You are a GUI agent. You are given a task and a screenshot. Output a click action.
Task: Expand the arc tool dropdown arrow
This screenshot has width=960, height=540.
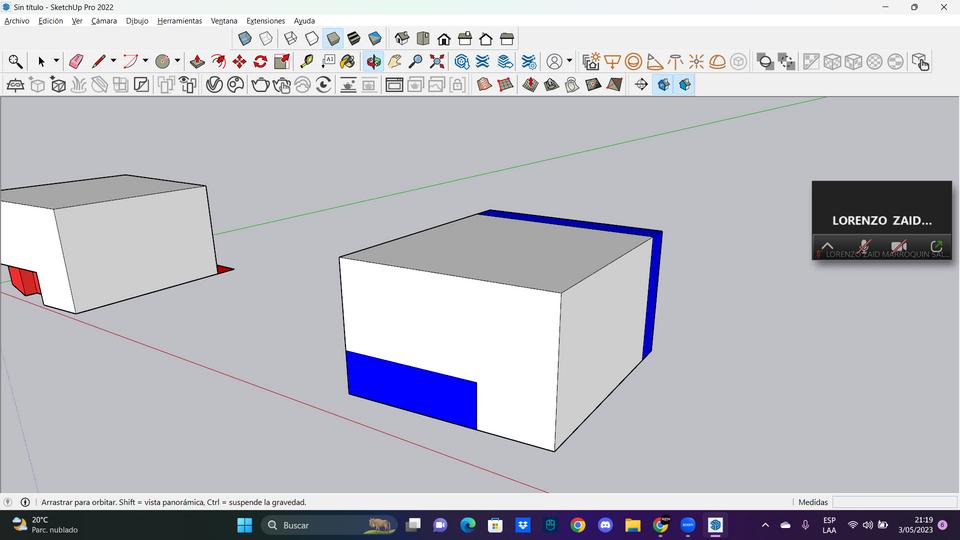point(145,61)
